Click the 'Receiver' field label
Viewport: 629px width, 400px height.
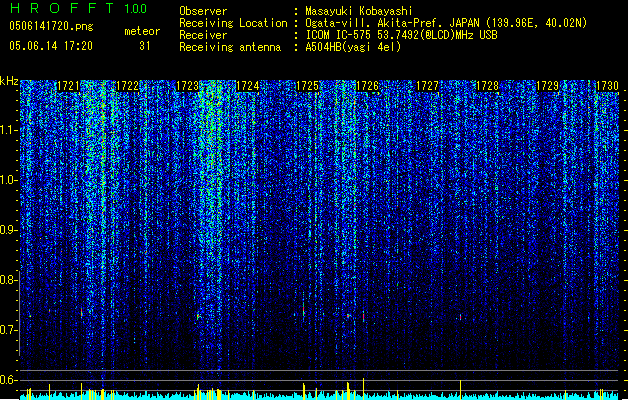(x=203, y=35)
